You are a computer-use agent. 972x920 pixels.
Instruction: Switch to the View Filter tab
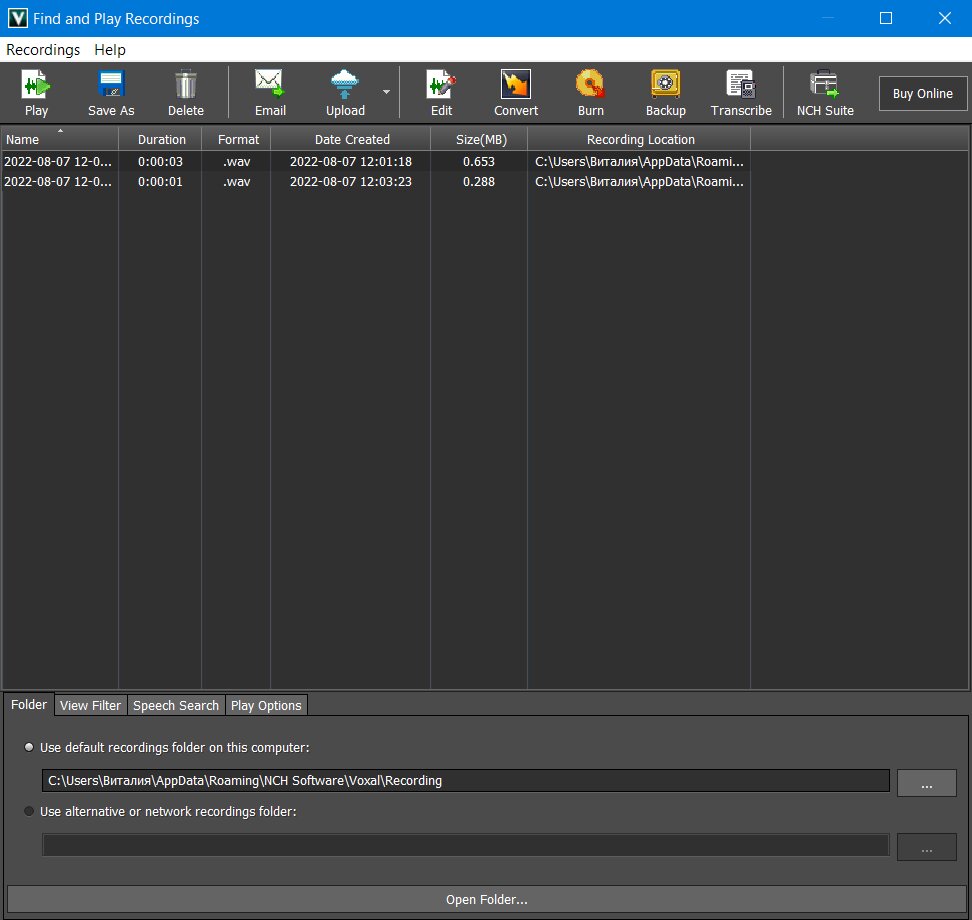[91, 705]
